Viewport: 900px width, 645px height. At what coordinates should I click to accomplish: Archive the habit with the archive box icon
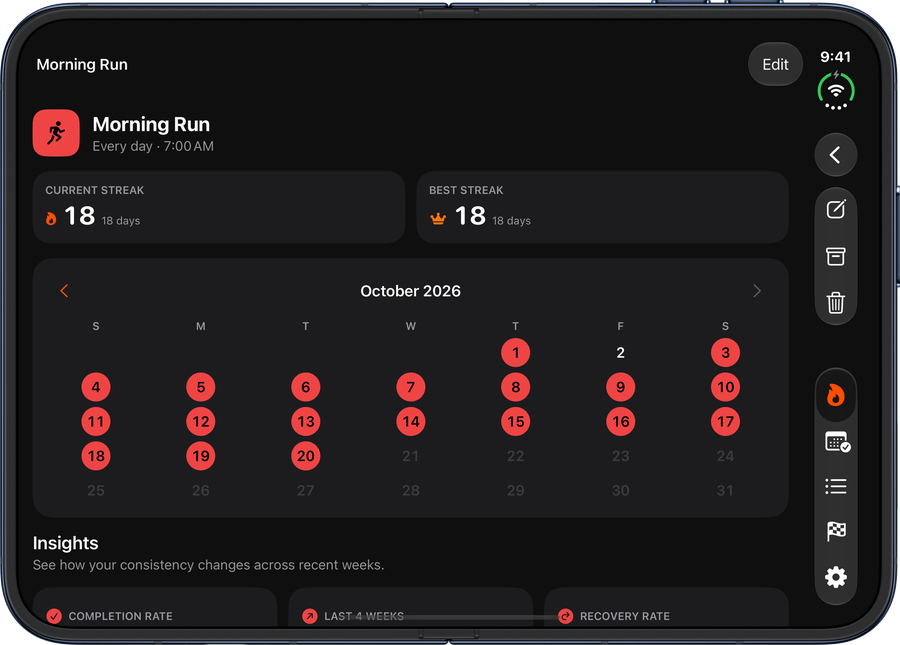(835, 256)
